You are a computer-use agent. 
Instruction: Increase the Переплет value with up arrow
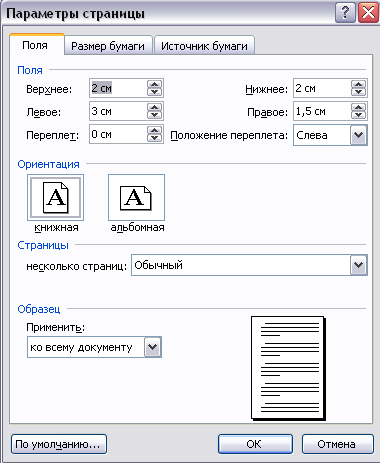click(154, 130)
